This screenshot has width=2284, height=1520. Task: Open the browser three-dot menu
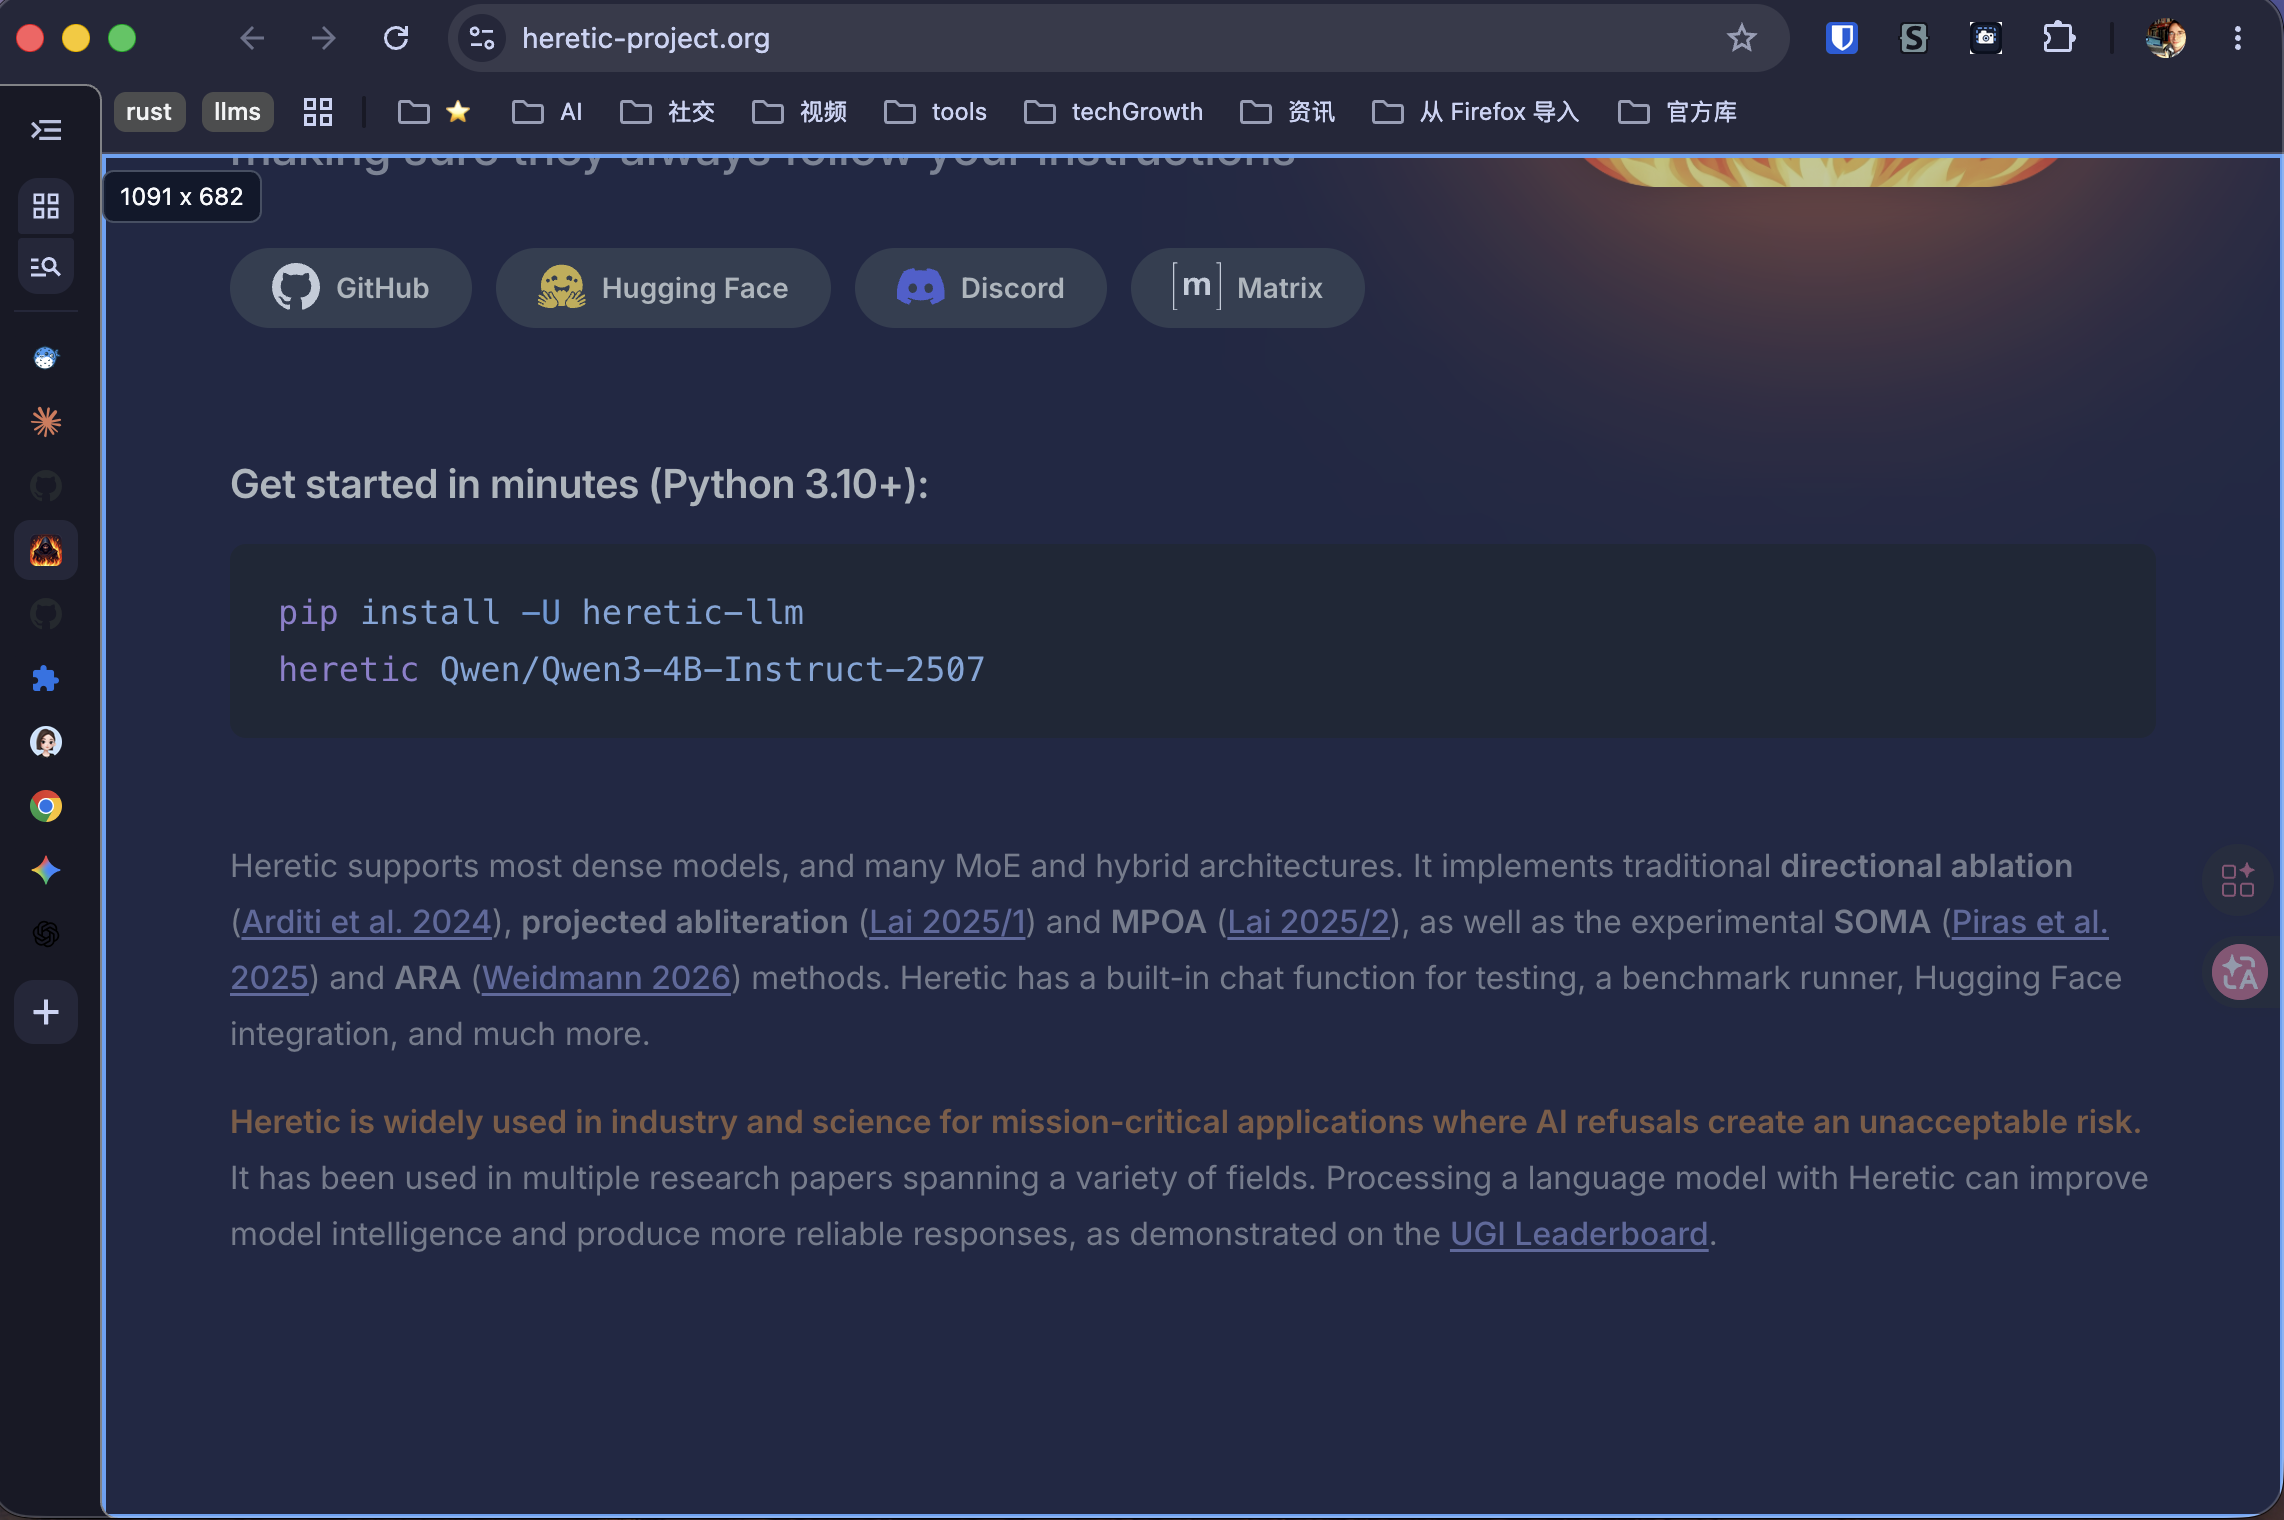pyautogui.click(x=2238, y=38)
